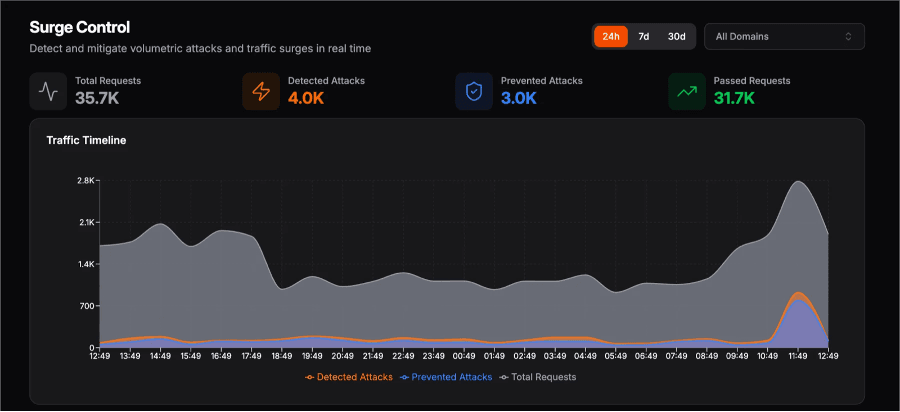Click the 4.0K detected attacks value
The height and width of the screenshot is (412, 900).
pos(306,98)
